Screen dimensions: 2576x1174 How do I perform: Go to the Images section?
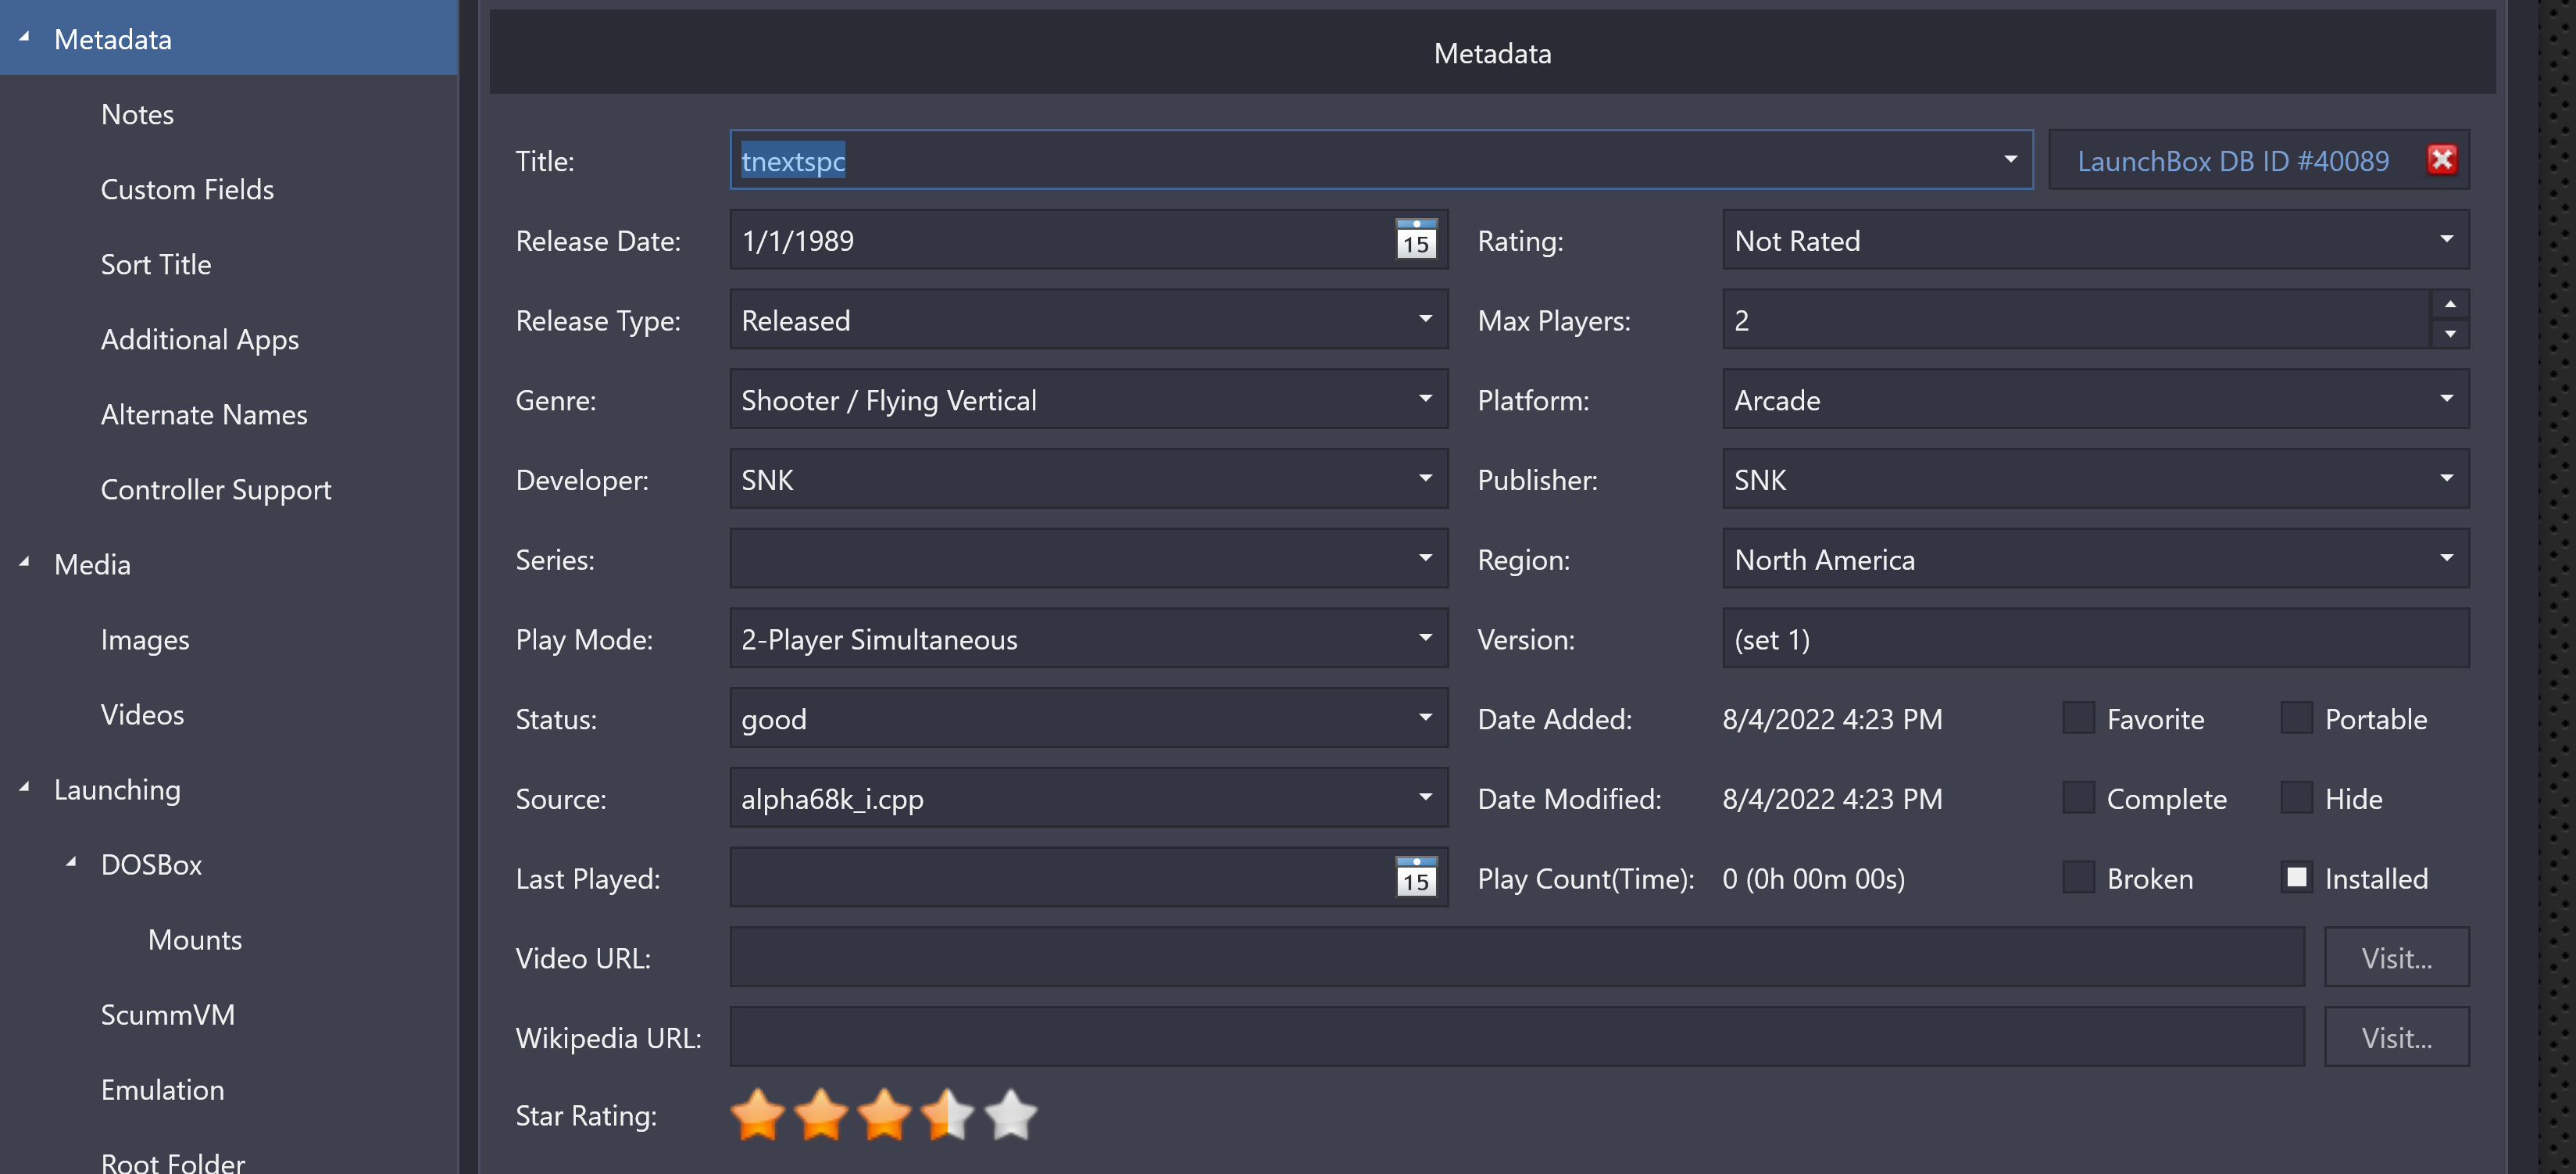pyautogui.click(x=145, y=639)
